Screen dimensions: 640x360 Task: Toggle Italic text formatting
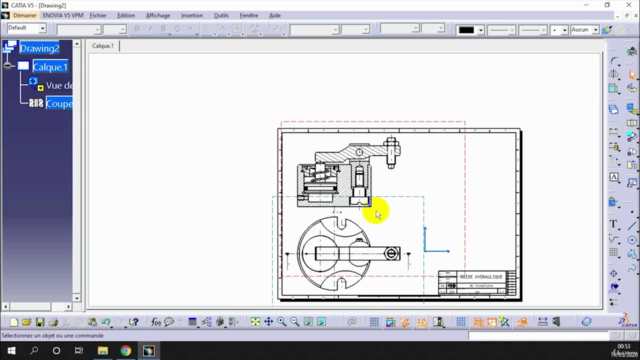(x=150, y=29)
